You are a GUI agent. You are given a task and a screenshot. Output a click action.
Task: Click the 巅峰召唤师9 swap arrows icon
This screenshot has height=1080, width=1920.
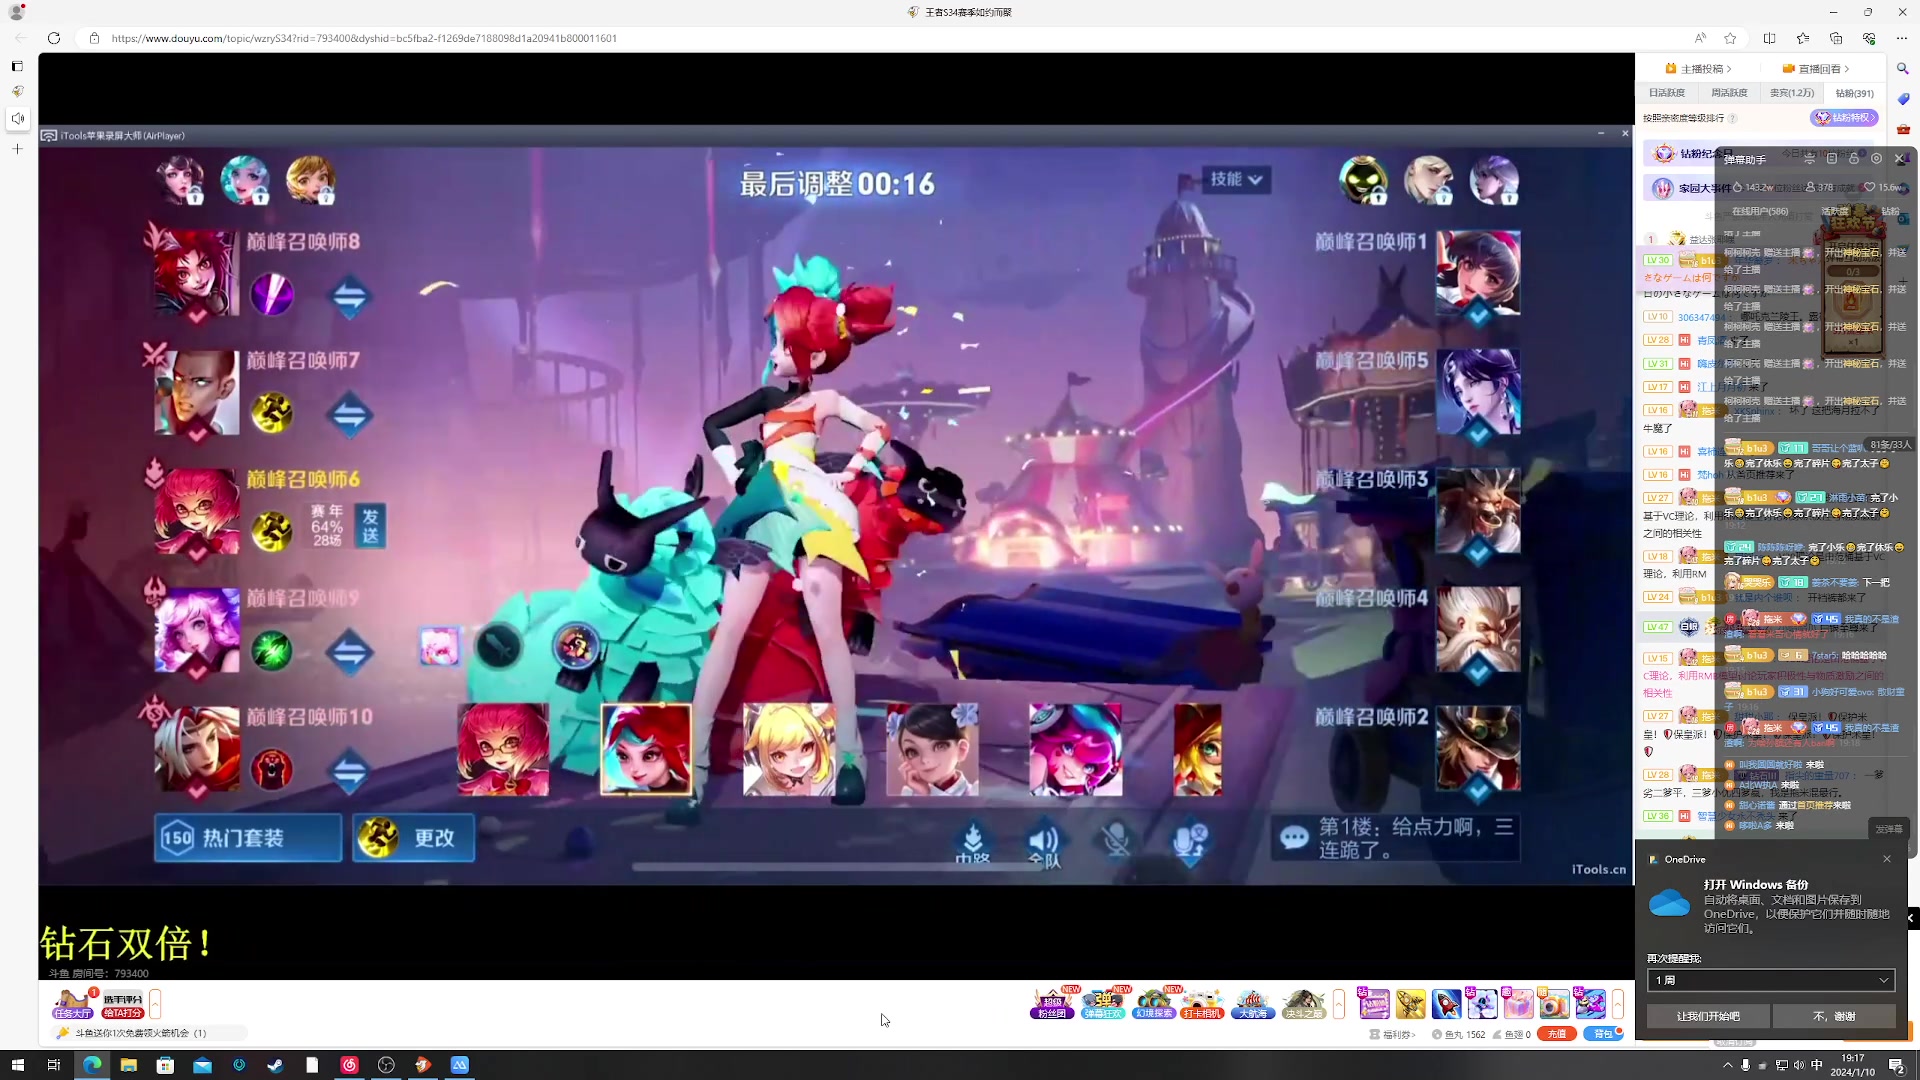click(349, 652)
